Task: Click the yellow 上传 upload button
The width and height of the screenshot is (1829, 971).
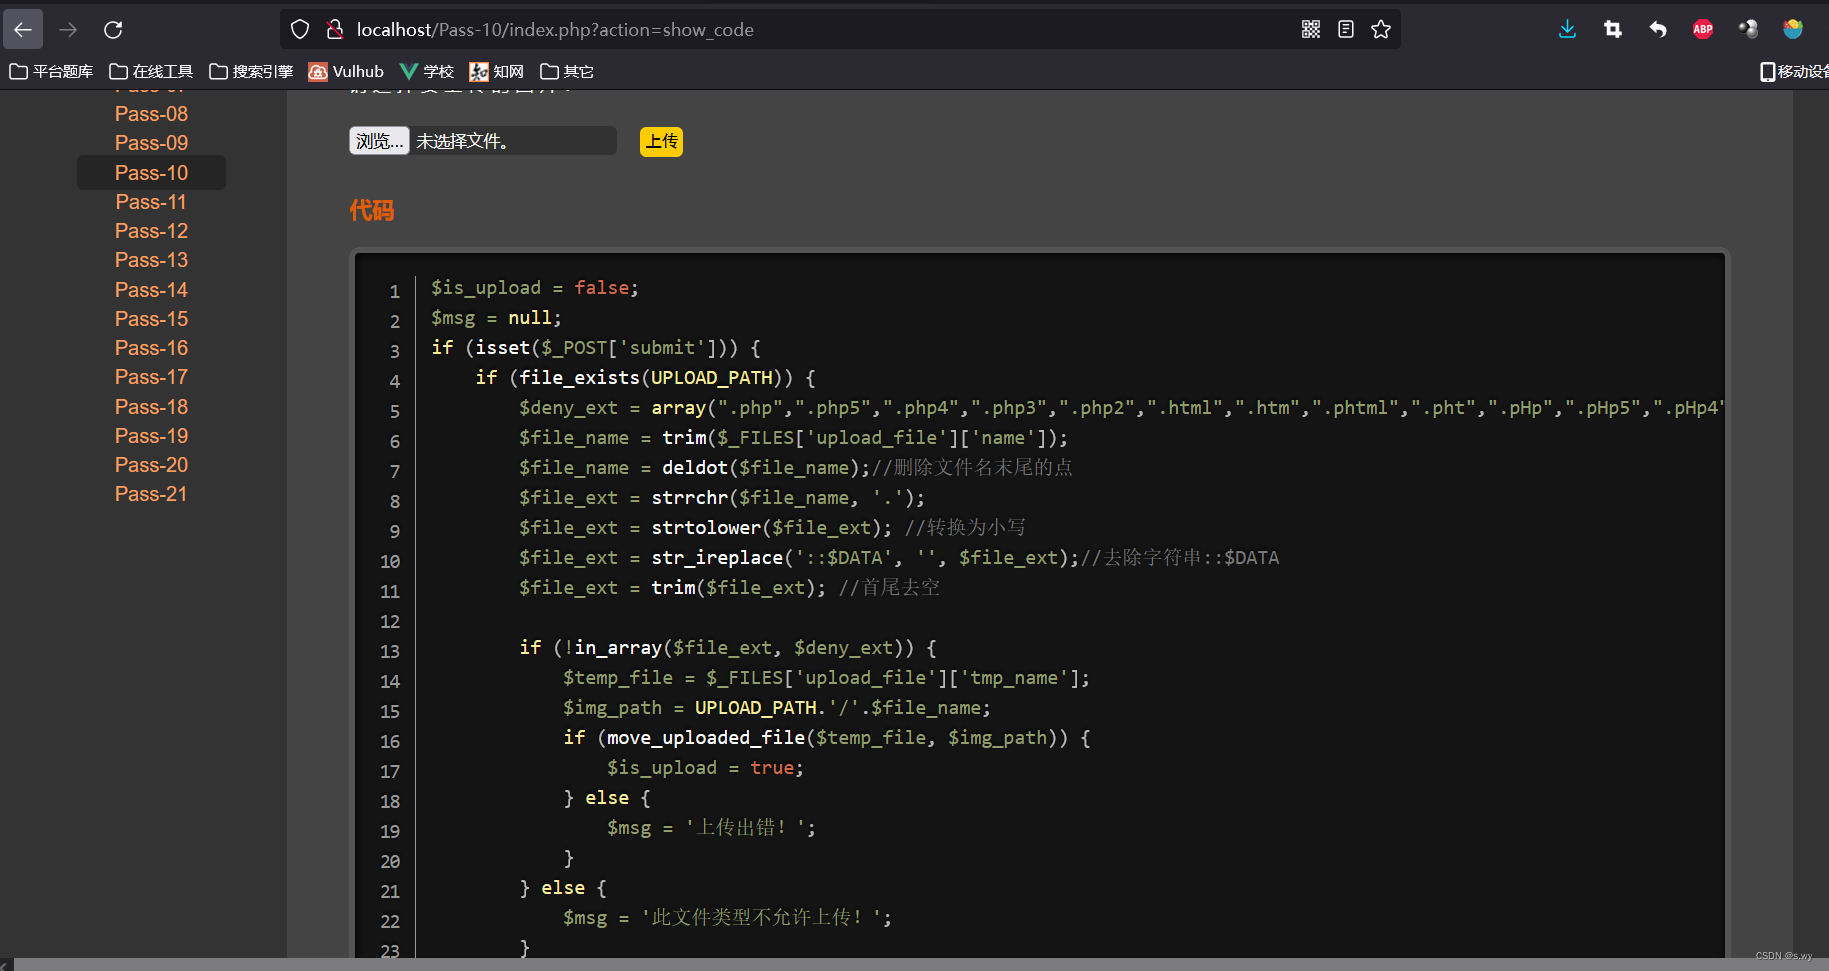Action: 661,141
